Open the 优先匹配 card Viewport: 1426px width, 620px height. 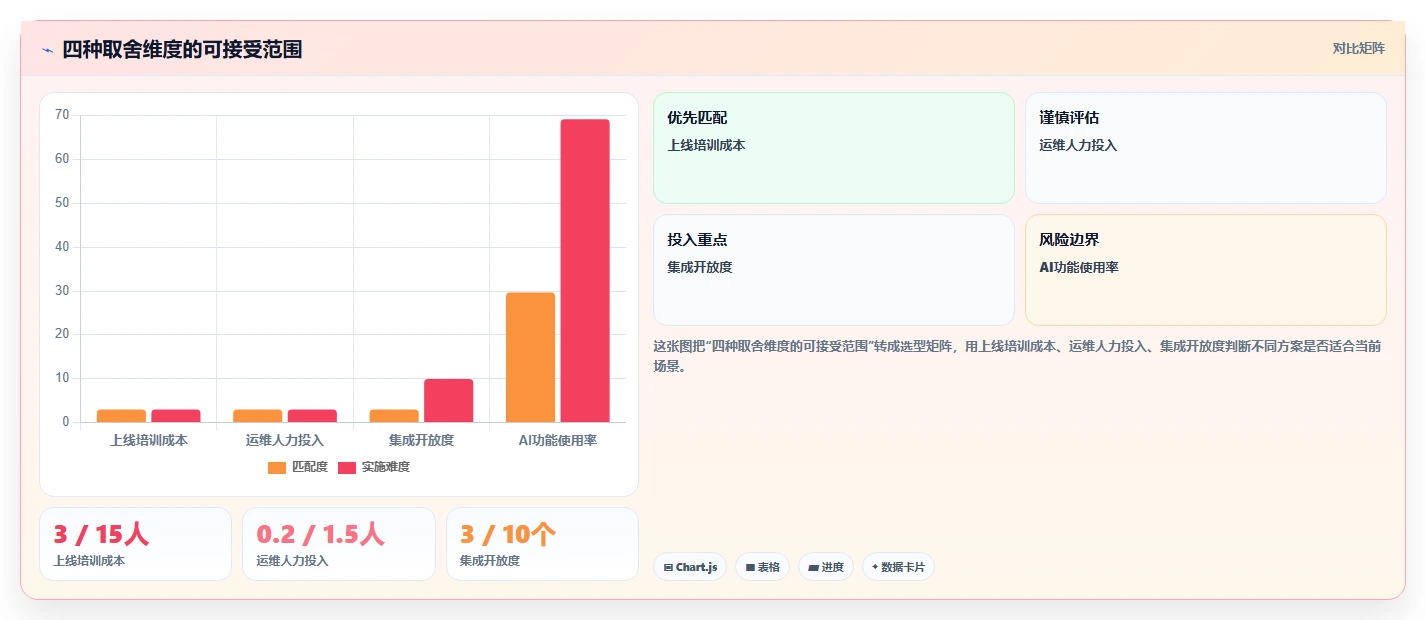pos(834,148)
